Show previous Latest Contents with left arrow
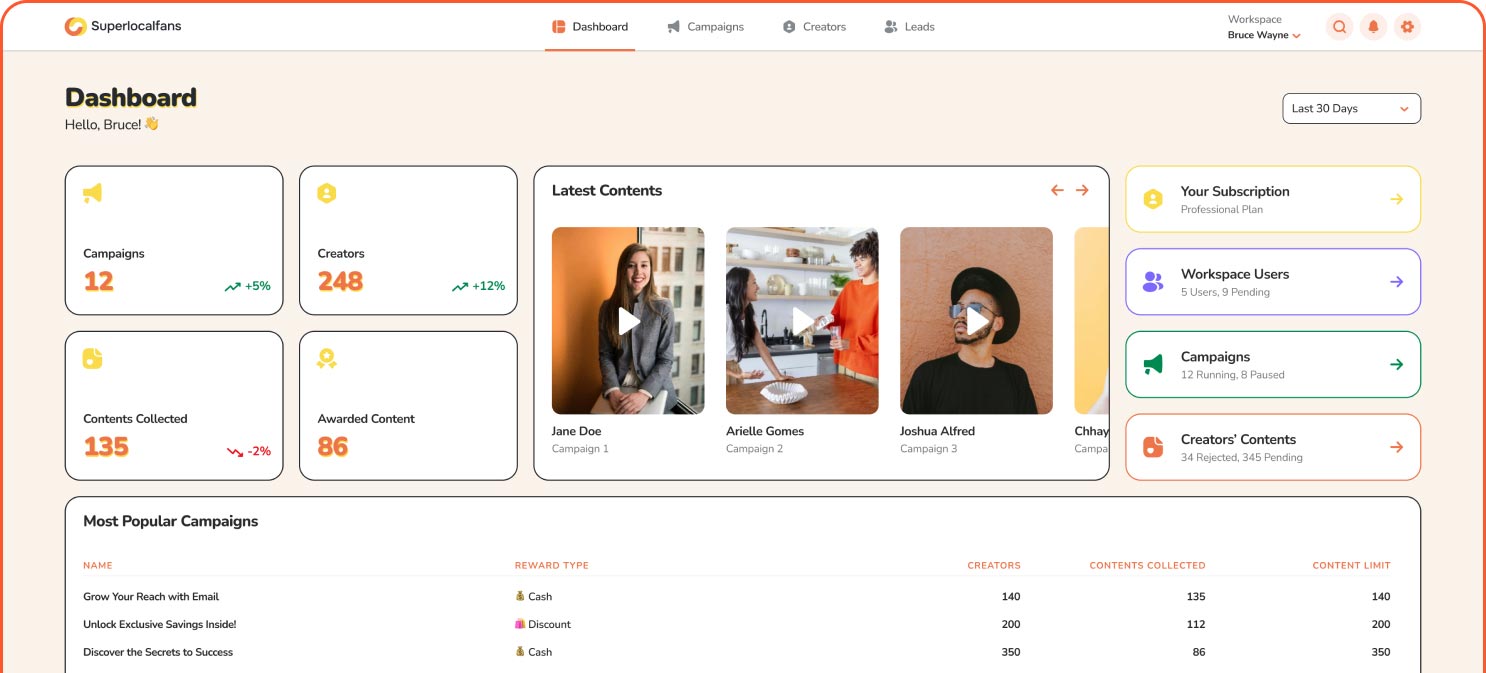 [x=1057, y=190]
